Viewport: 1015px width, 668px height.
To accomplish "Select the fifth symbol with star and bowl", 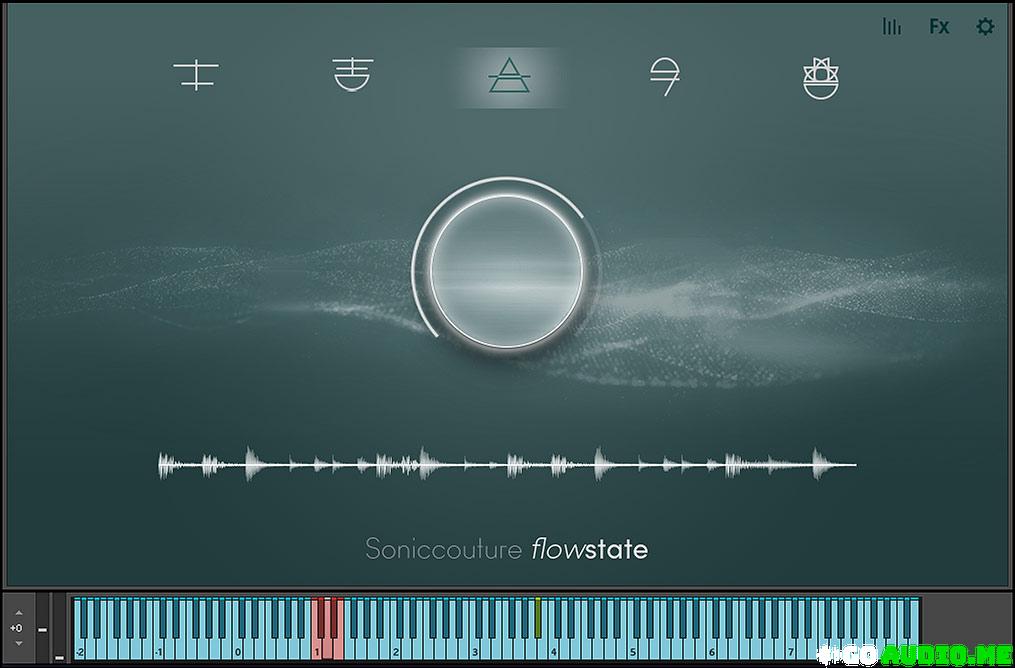I will (820, 78).
